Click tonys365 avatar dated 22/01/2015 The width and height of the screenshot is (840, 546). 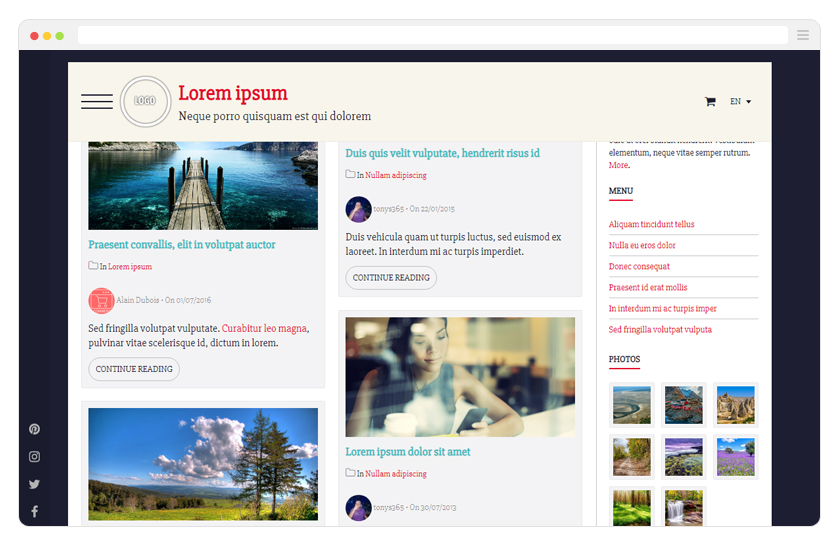[x=358, y=210]
